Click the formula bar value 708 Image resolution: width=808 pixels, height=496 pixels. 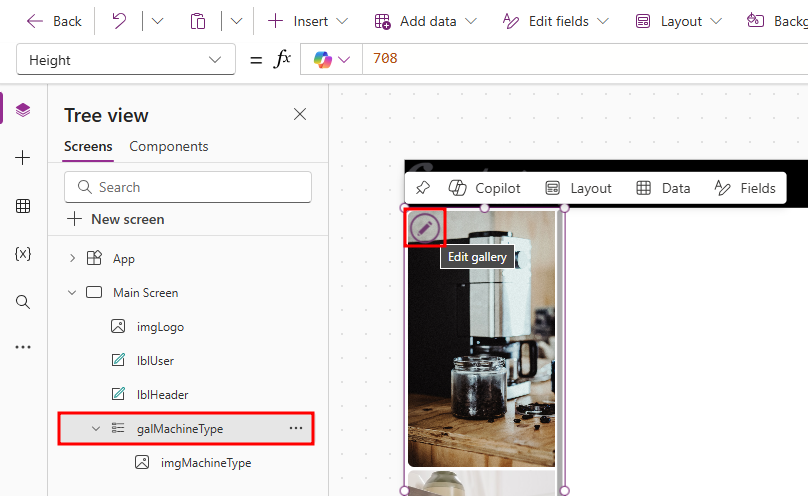385,58
